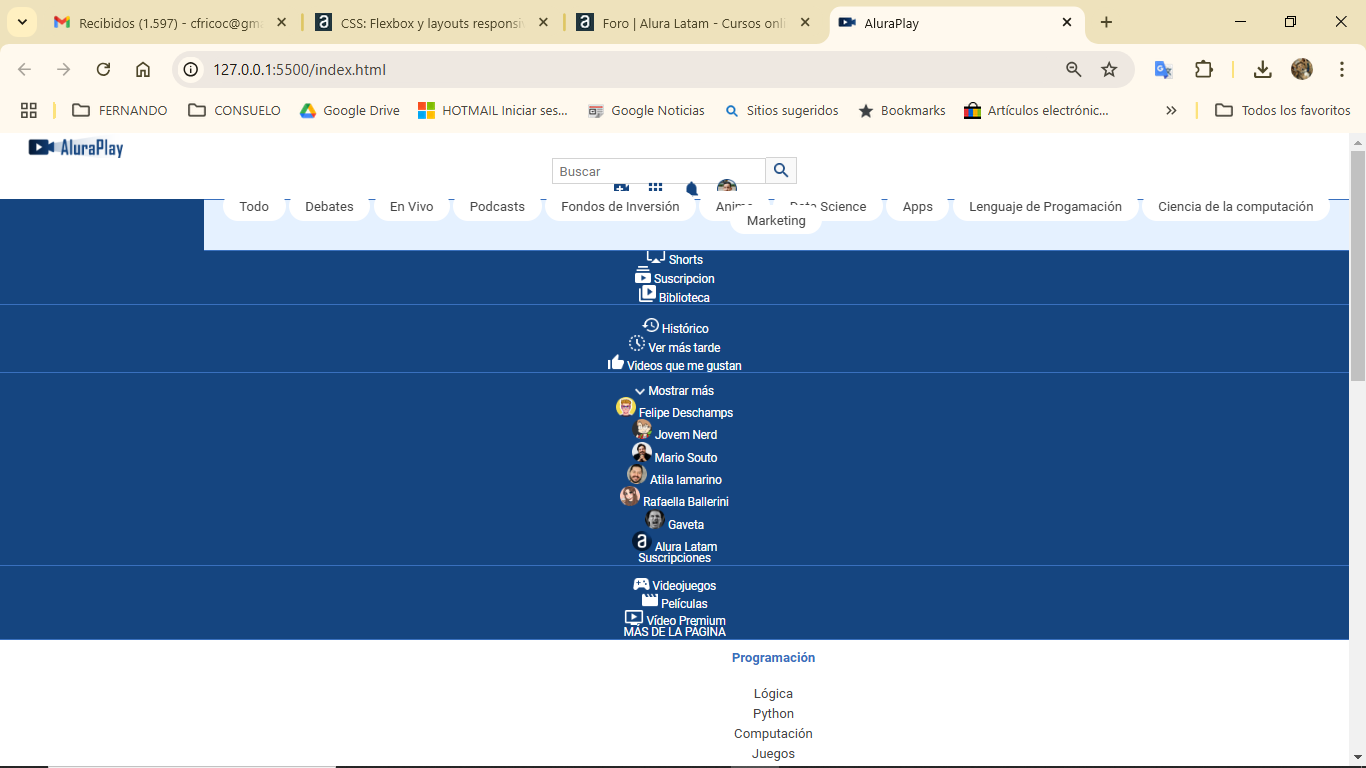Open a new browser tab
Viewport: 1366px width, 768px height.
coord(1106,22)
